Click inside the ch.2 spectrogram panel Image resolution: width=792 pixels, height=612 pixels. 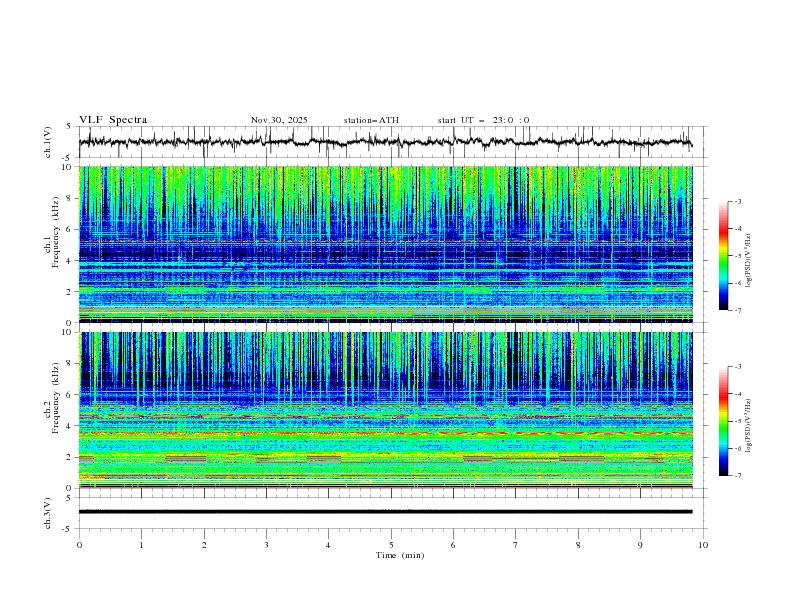point(385,410)
